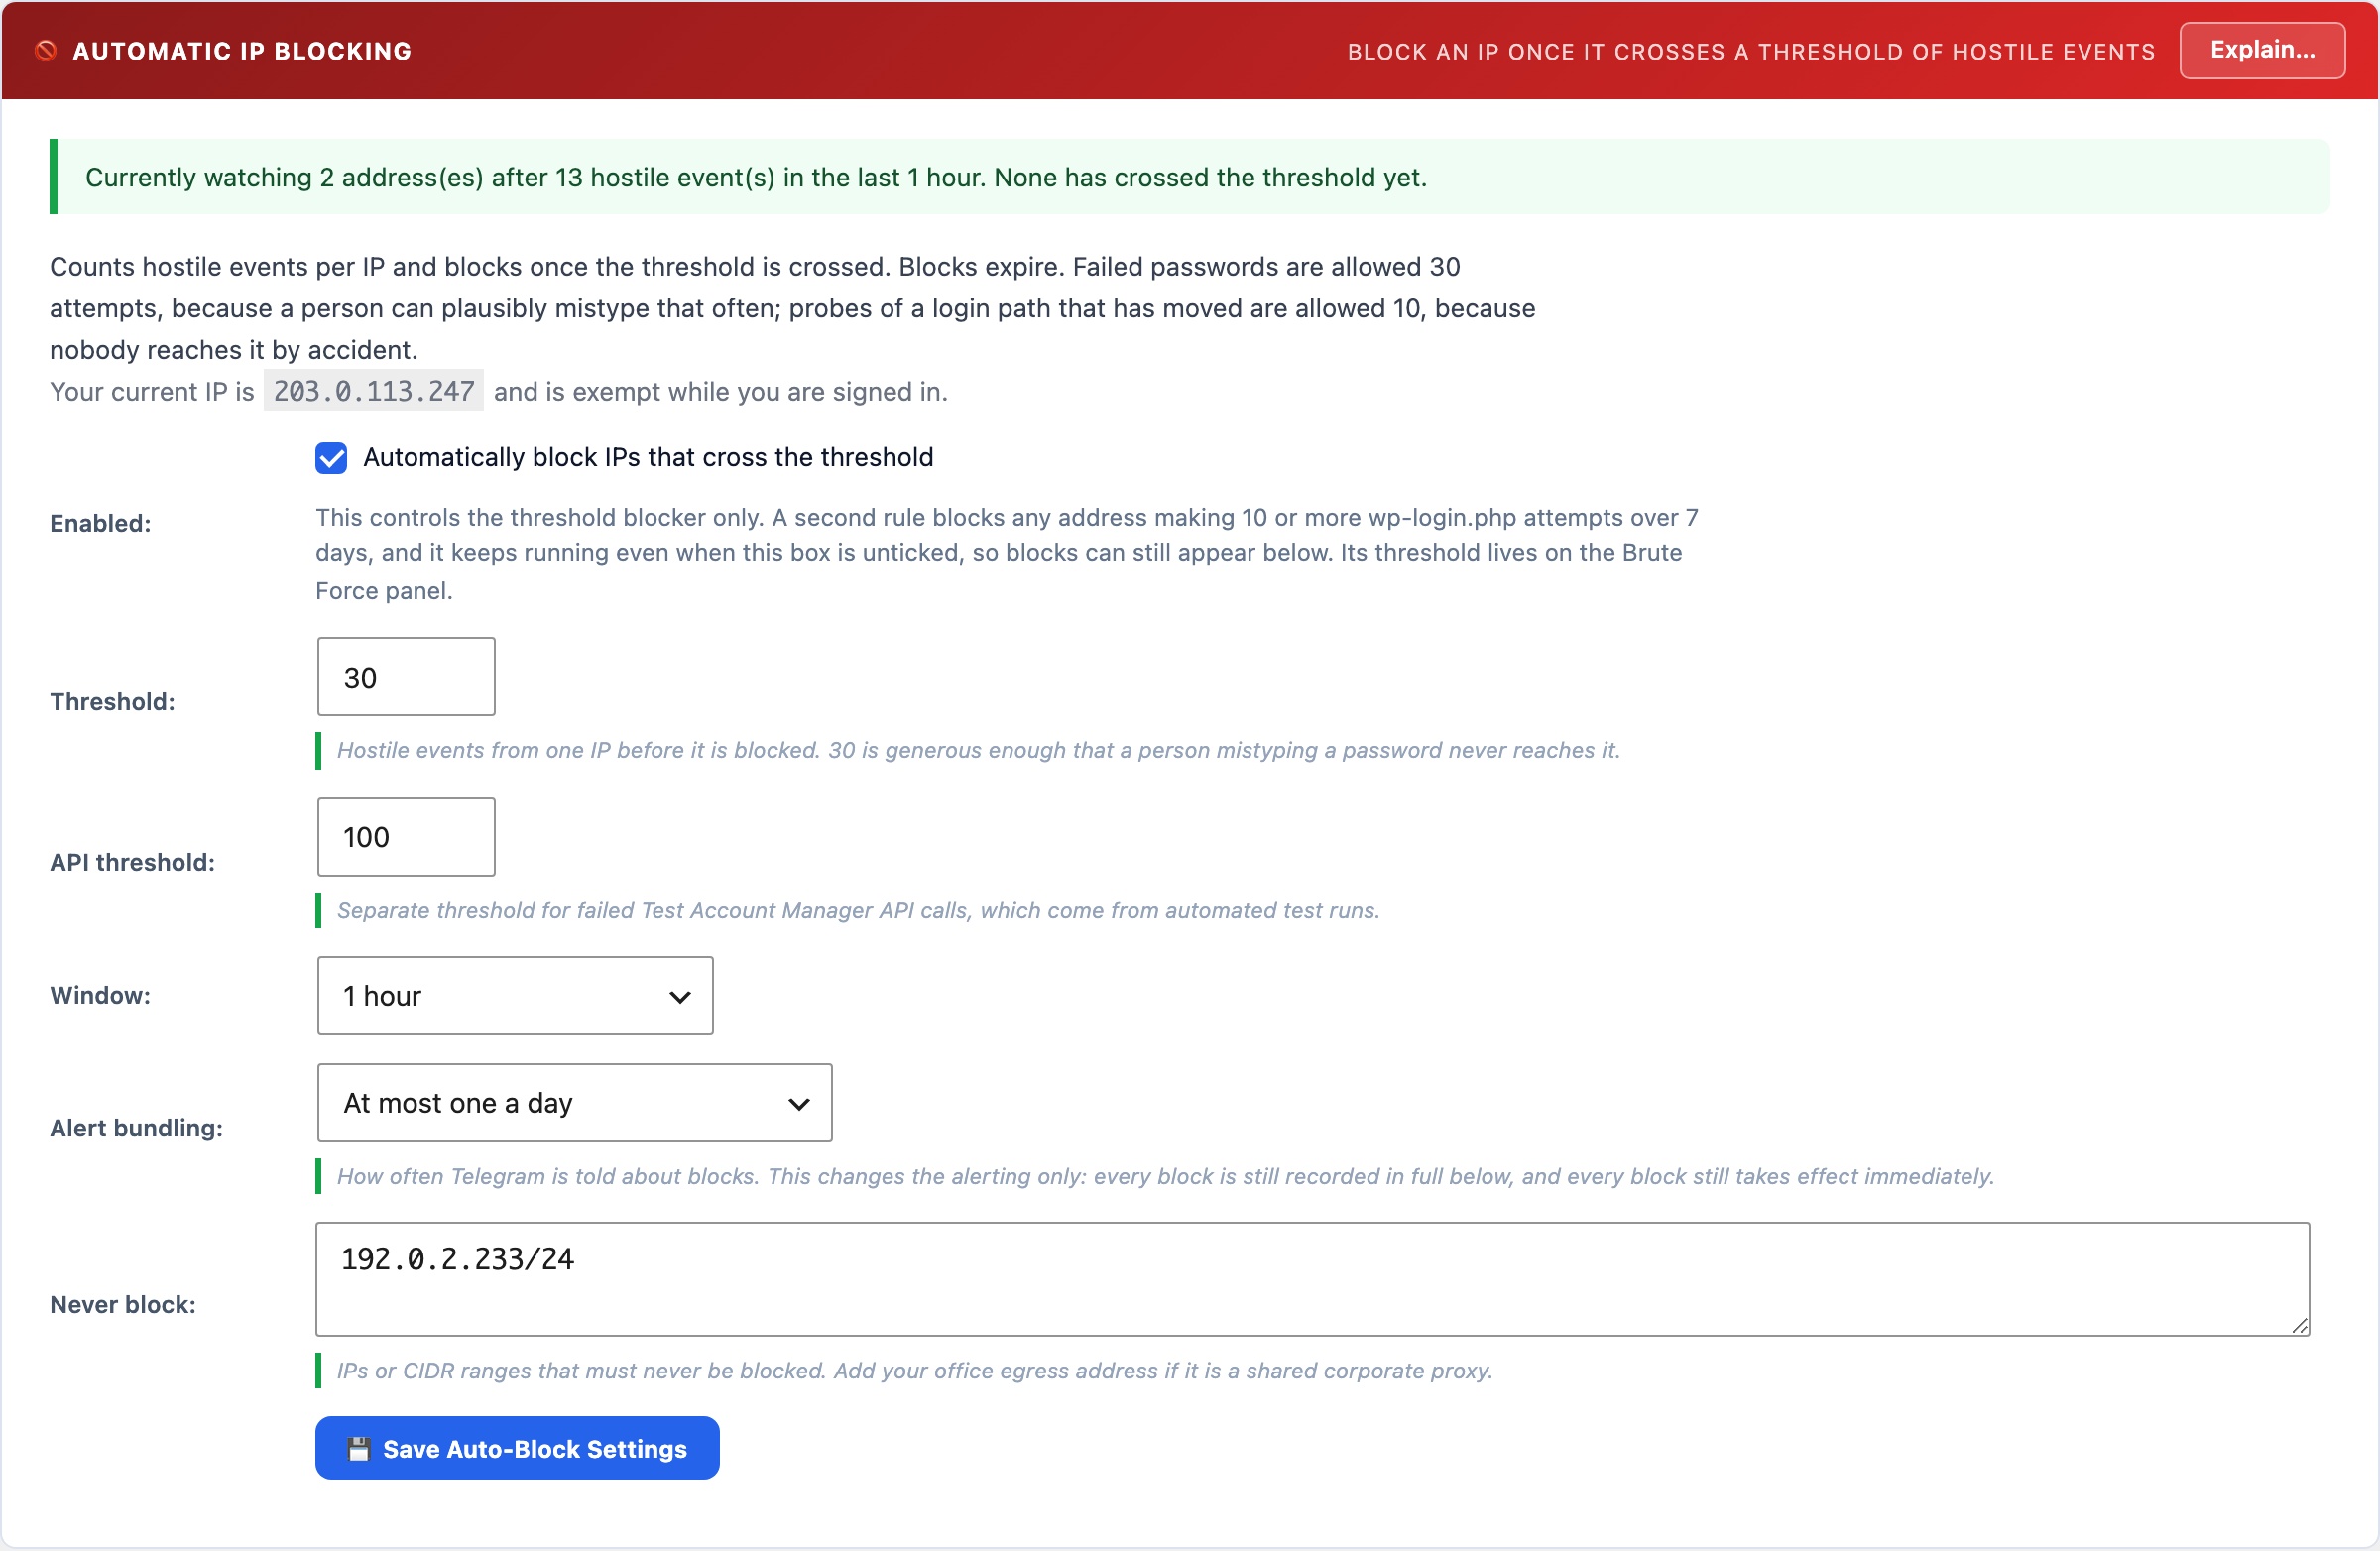Click the 'Currently watching 2 address(es)' status notice
This screenshot has width=2380, height=1551.
pyautogui.click(x=1190, y=177)
